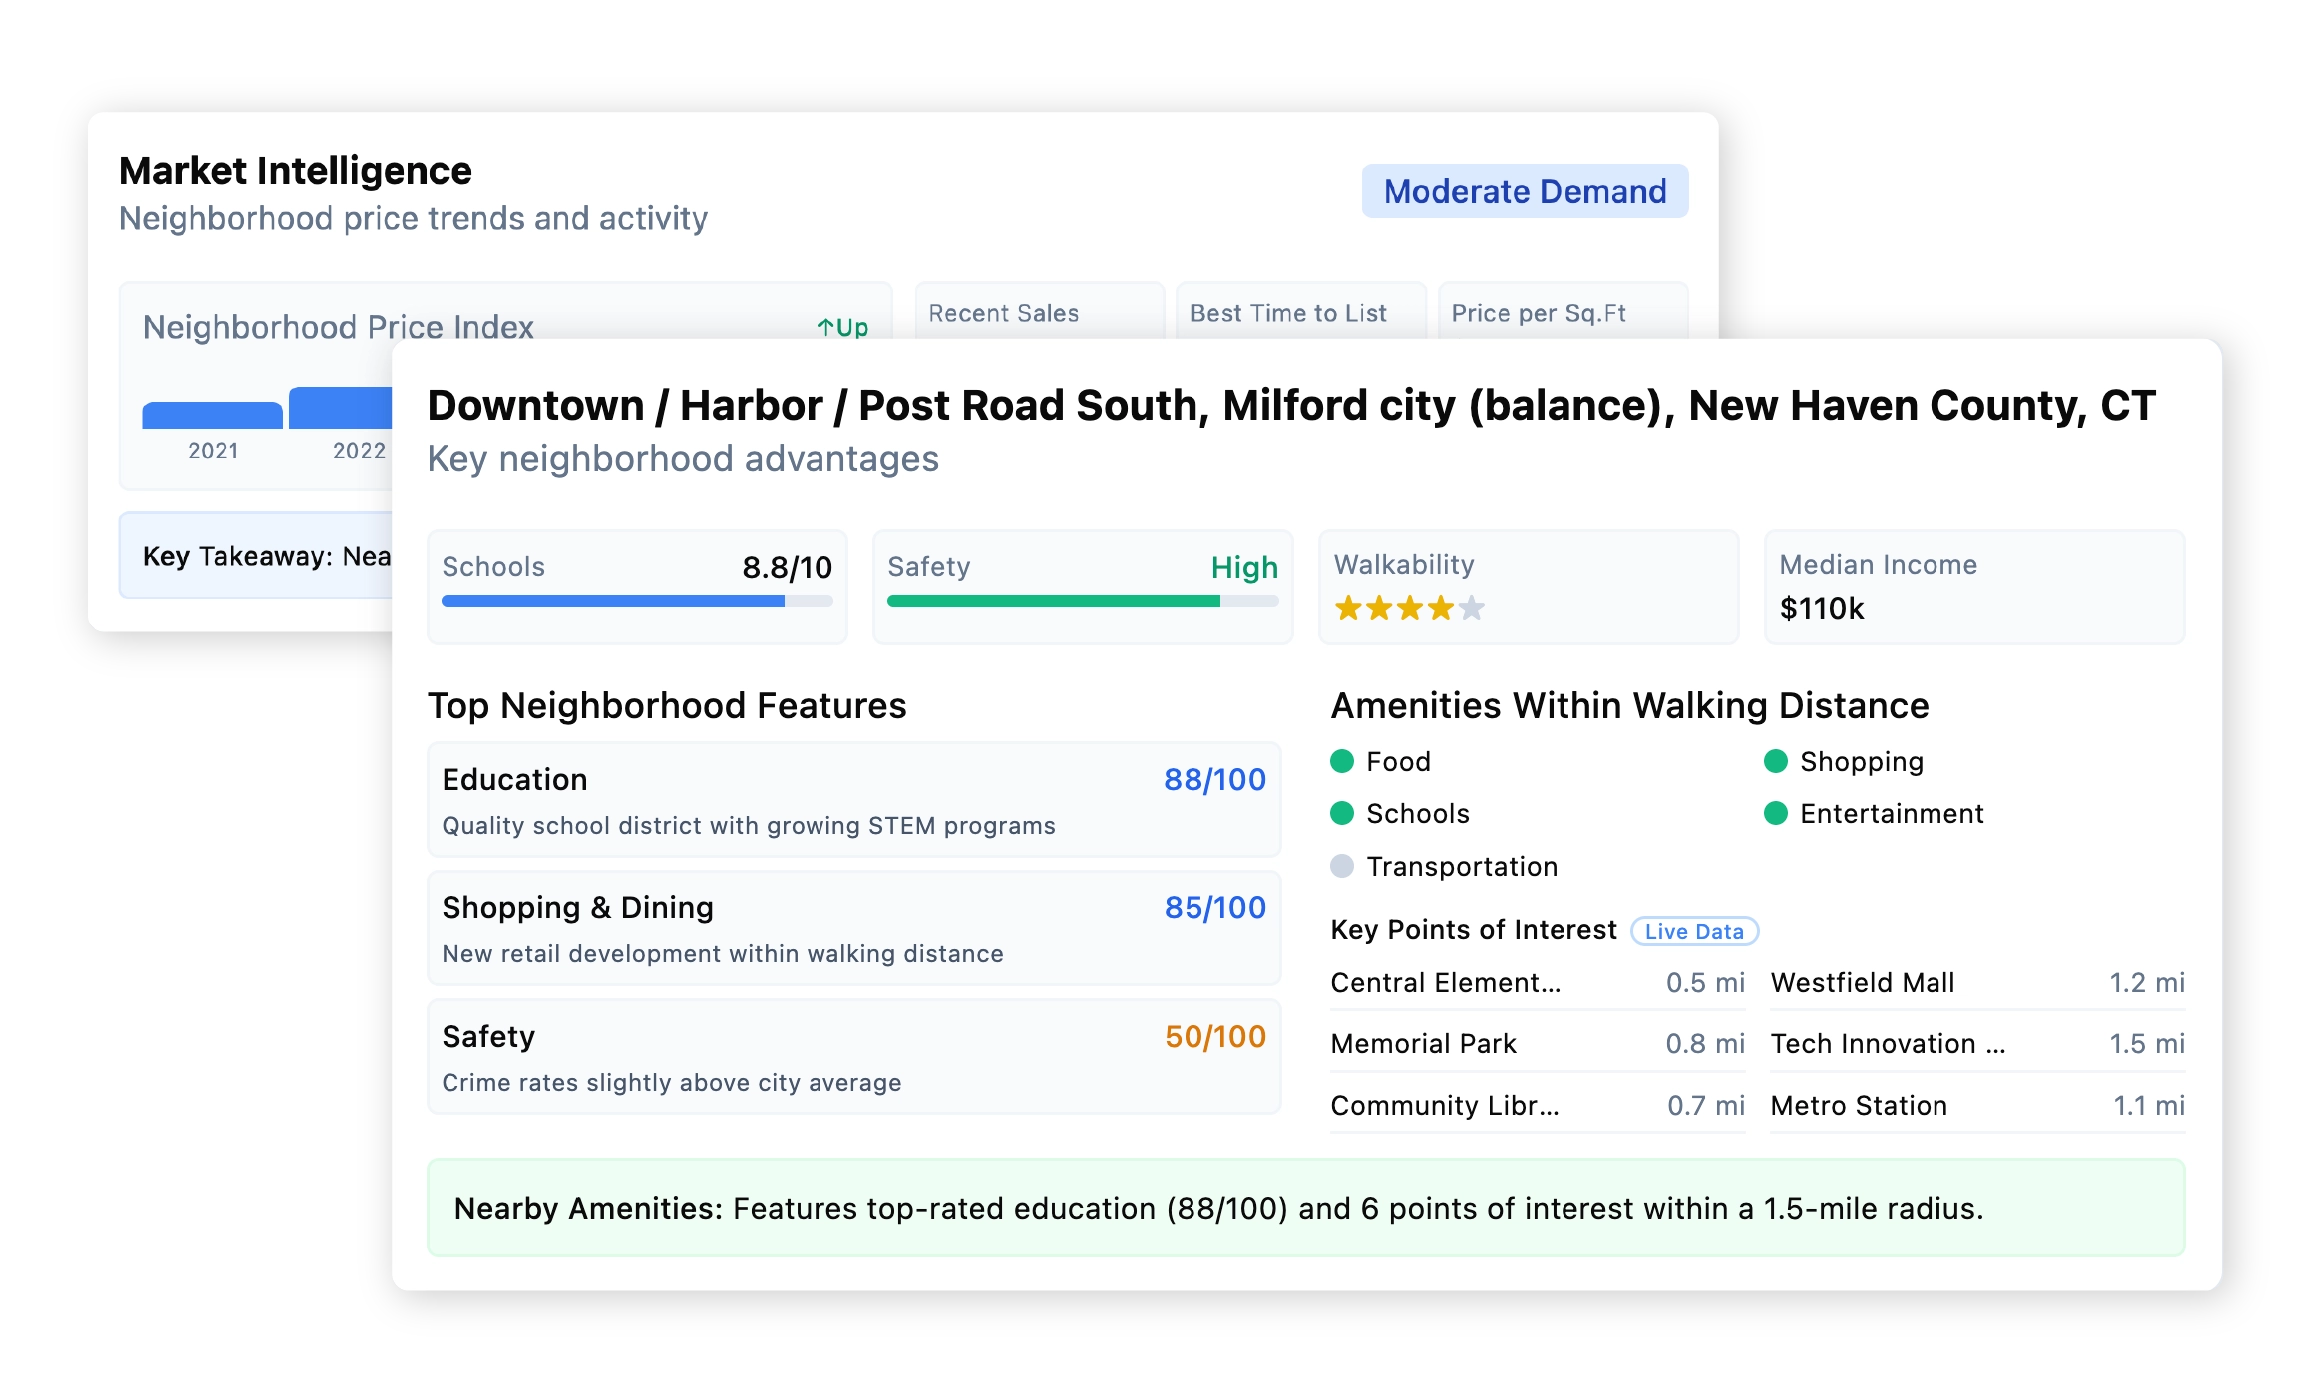Screen dimensions: 2304x1400
Task: Click the green Shopping amenity dot
Action: 1777,761
